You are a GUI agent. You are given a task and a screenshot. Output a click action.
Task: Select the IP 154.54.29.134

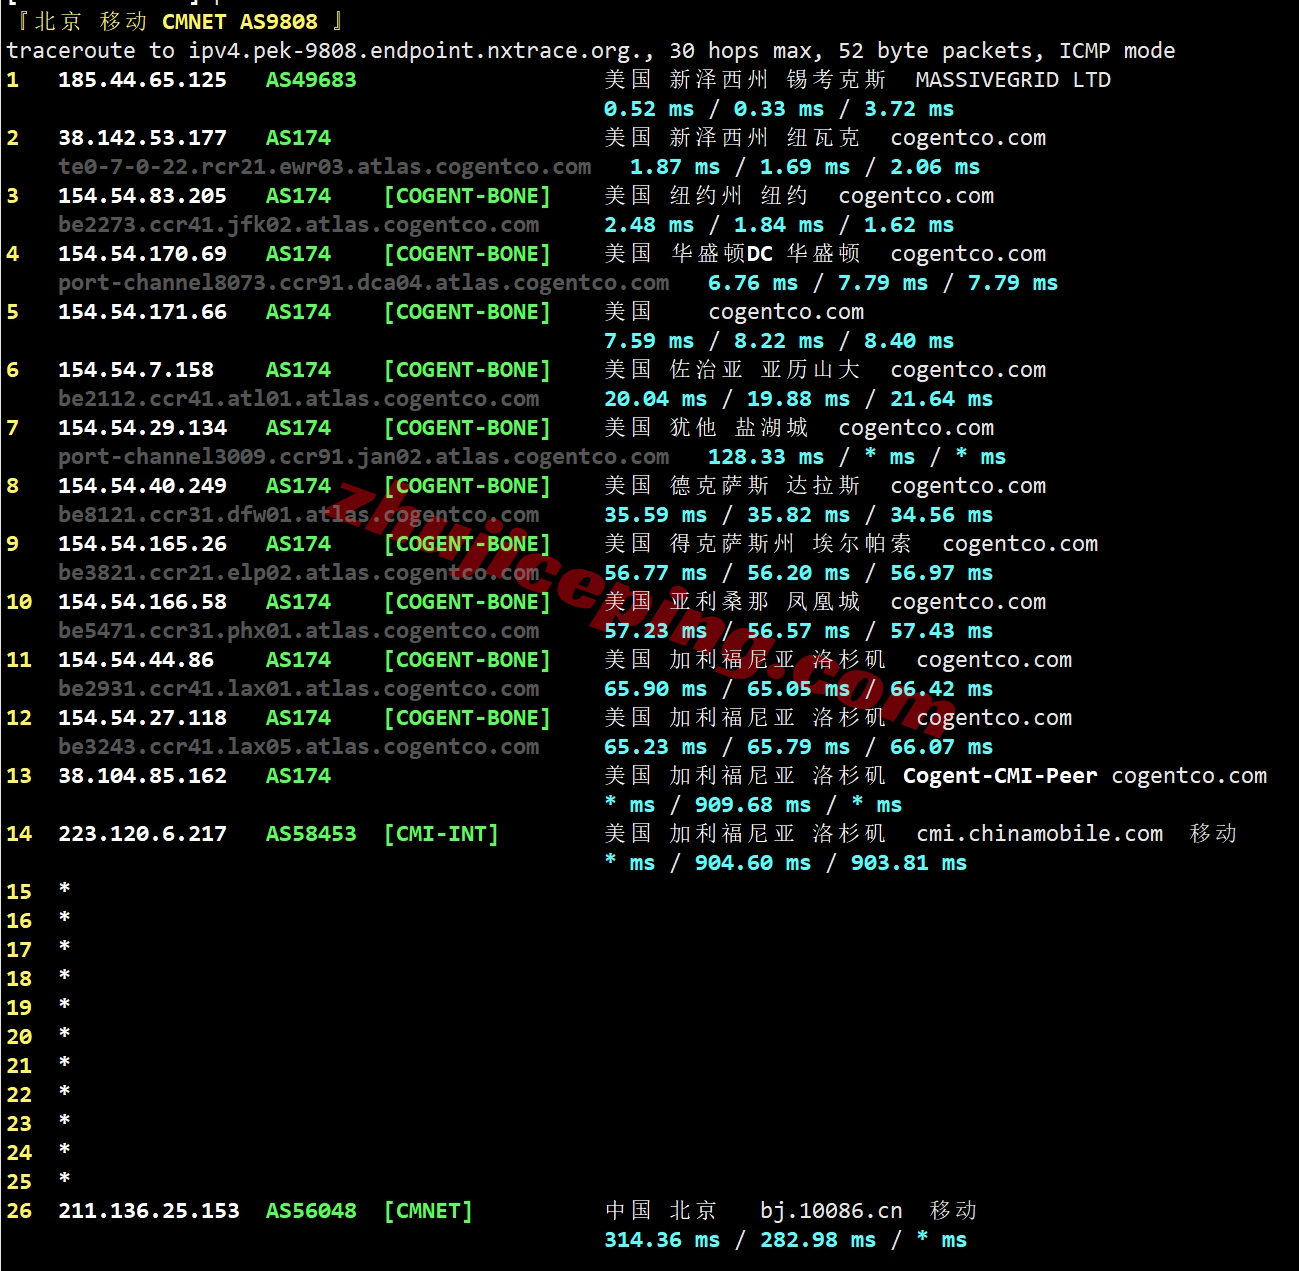(142, 428)
